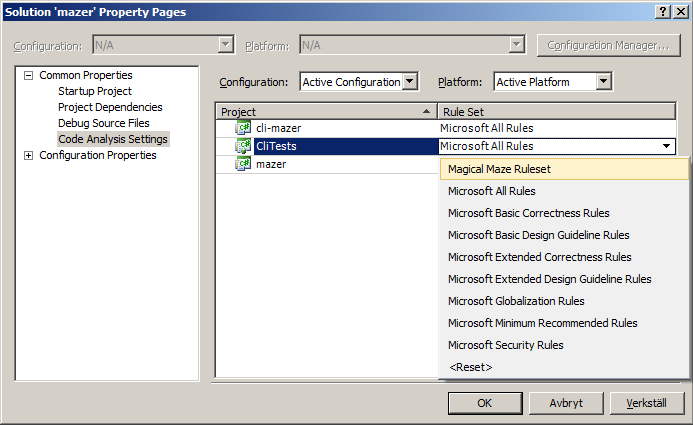Select Microsoft Globalization Rules
693x425 pixels.
point(564,301)
